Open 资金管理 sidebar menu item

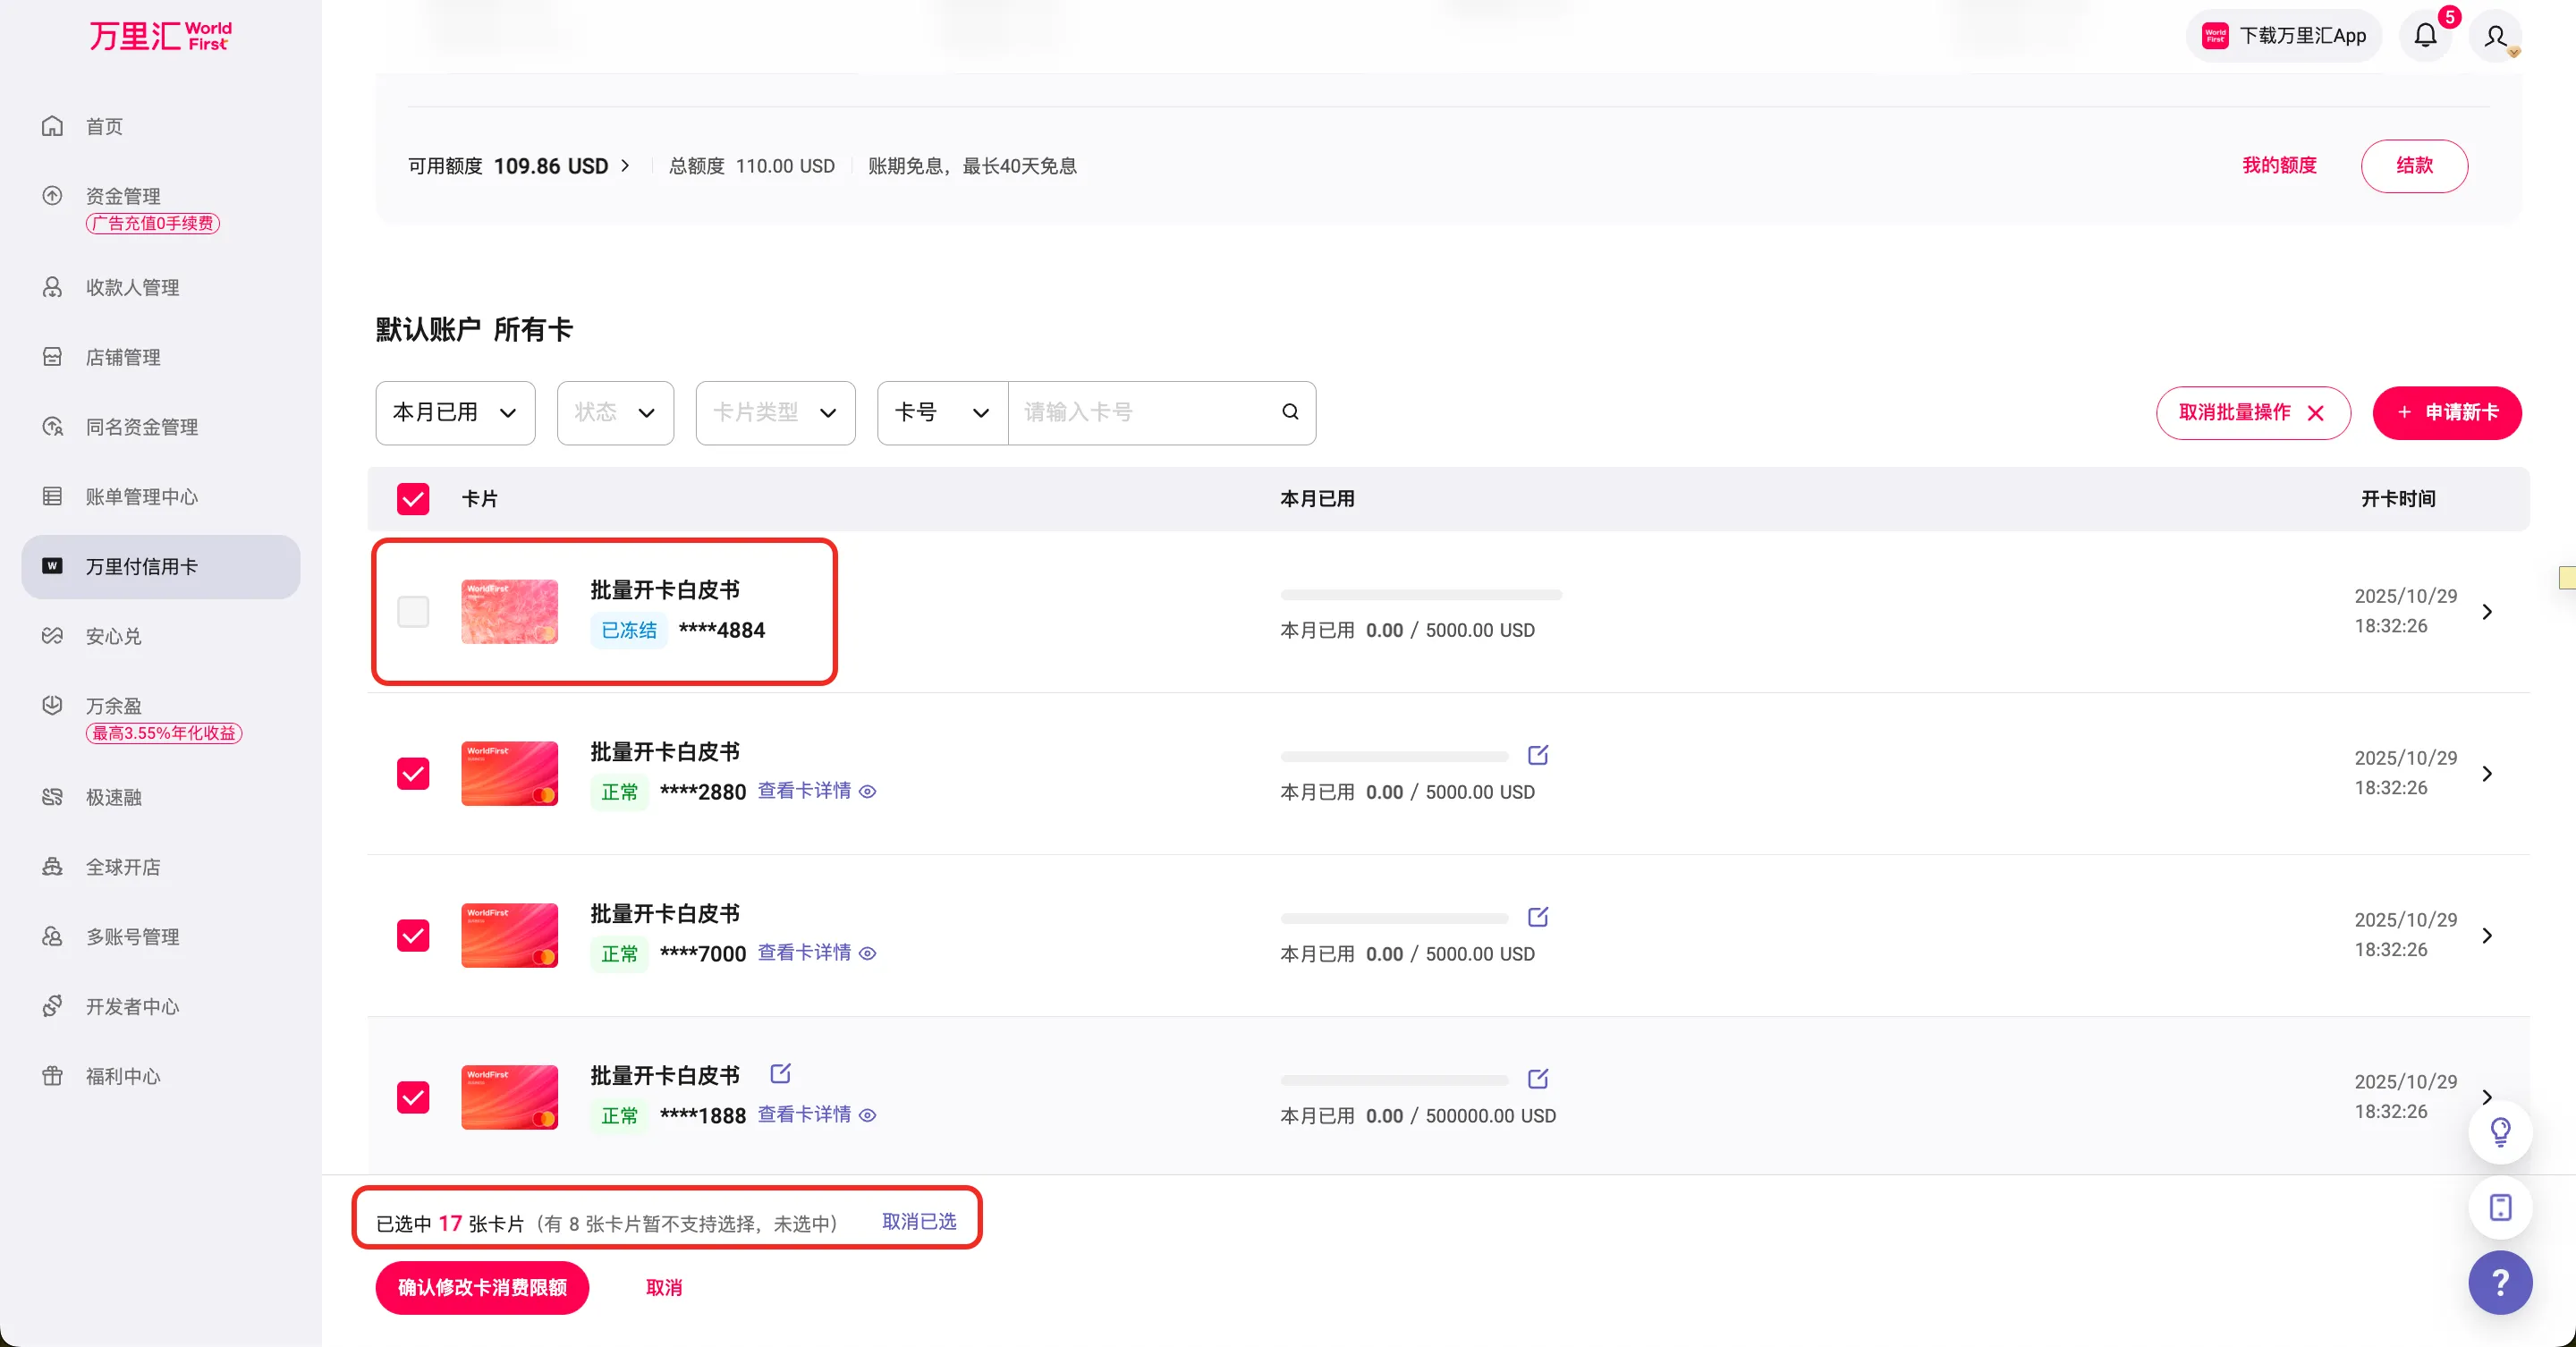[x=122, y=196]
